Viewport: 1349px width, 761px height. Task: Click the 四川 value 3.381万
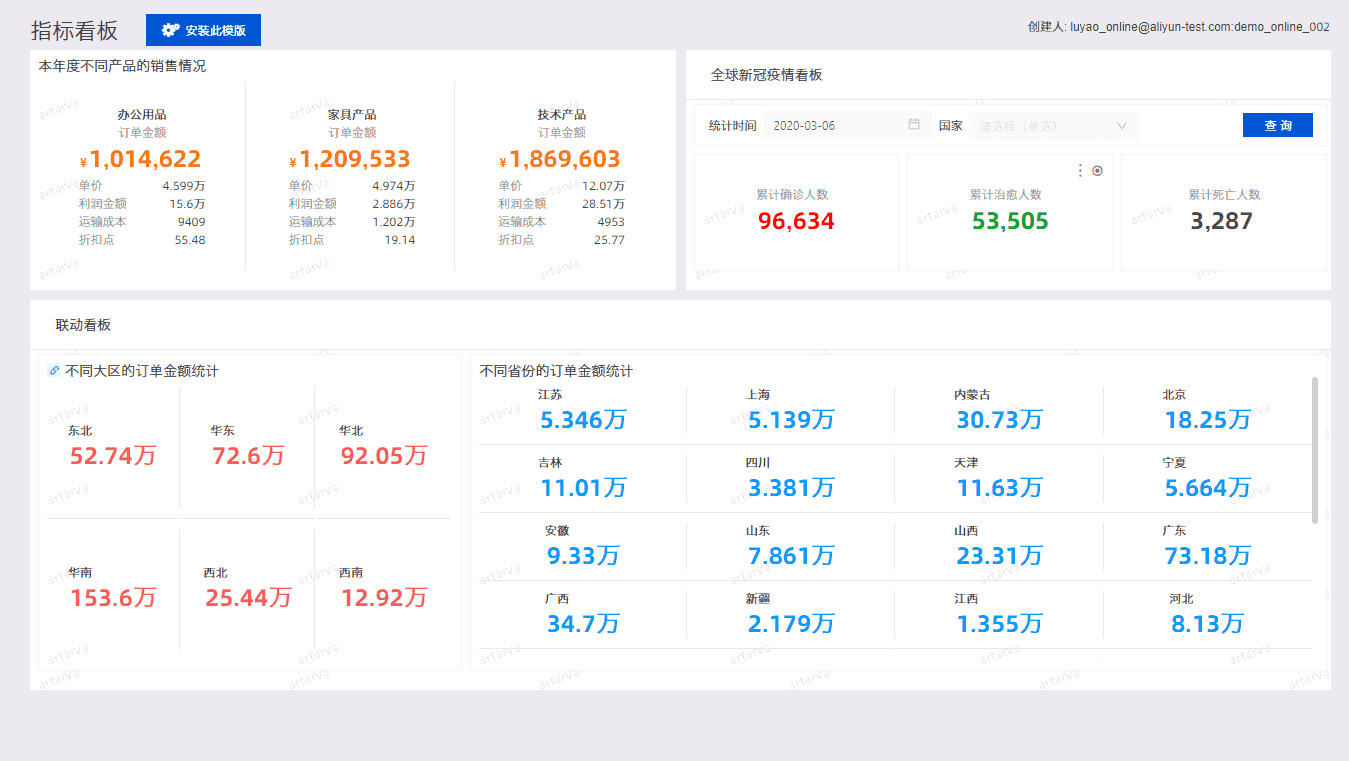pos(791,488)
